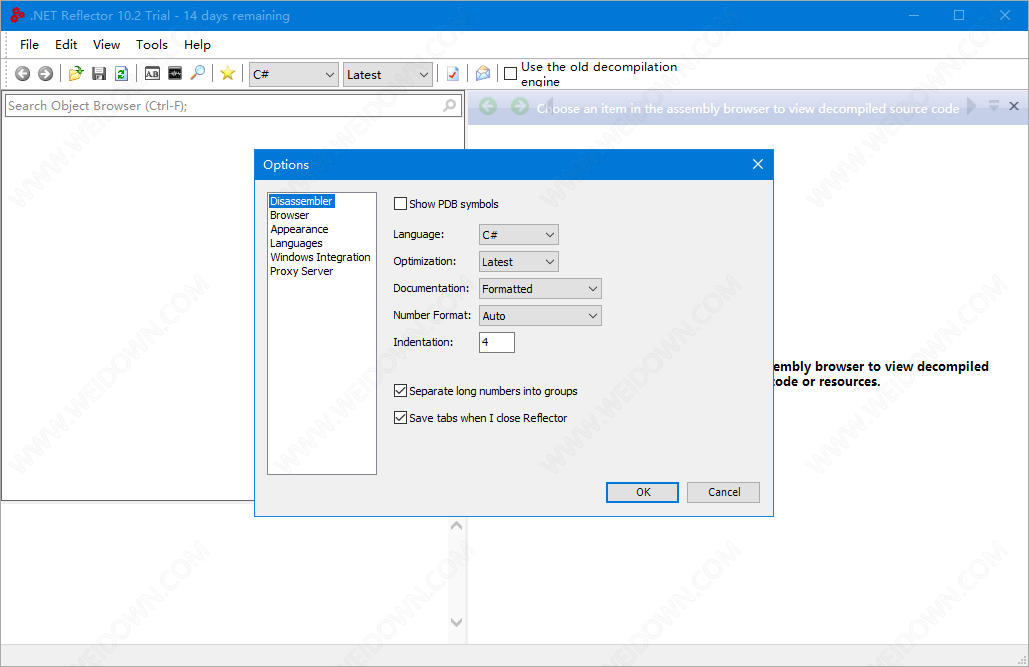Open the Number Format Auto dropdown
Viewport: 1029px width, 667px height.
pos(540,316)
